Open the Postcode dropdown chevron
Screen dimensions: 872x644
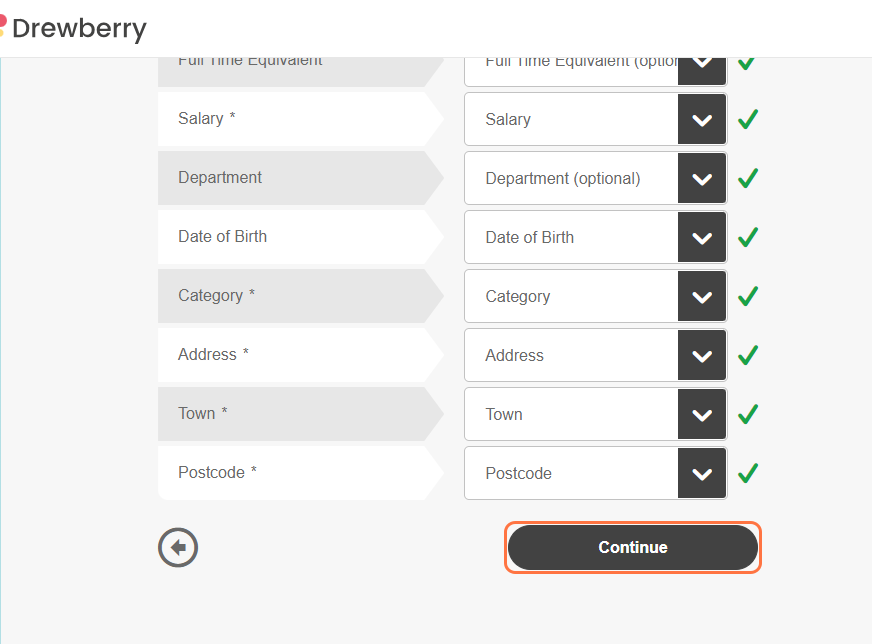click(x=702, y=473)
